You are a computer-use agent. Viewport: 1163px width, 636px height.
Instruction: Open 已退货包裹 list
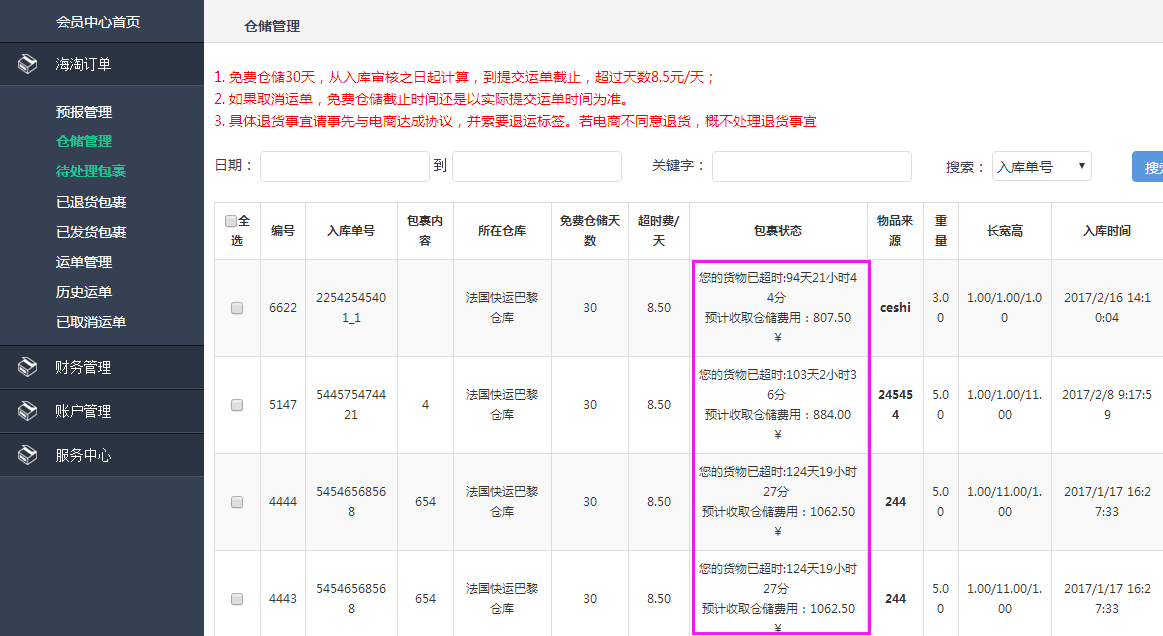coord(91,202)
